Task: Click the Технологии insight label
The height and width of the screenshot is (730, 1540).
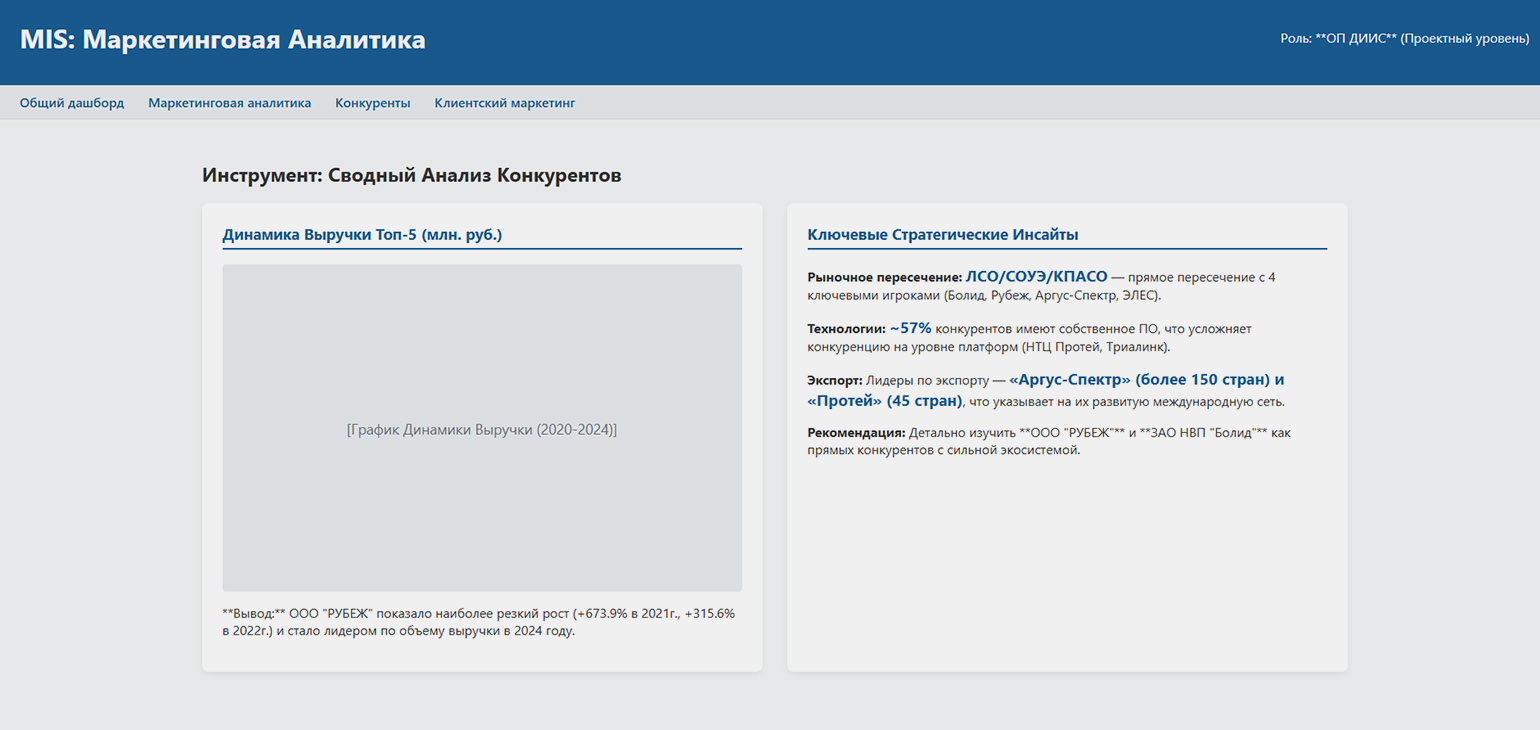Action: pyautogui.click(x=846, y=329)
